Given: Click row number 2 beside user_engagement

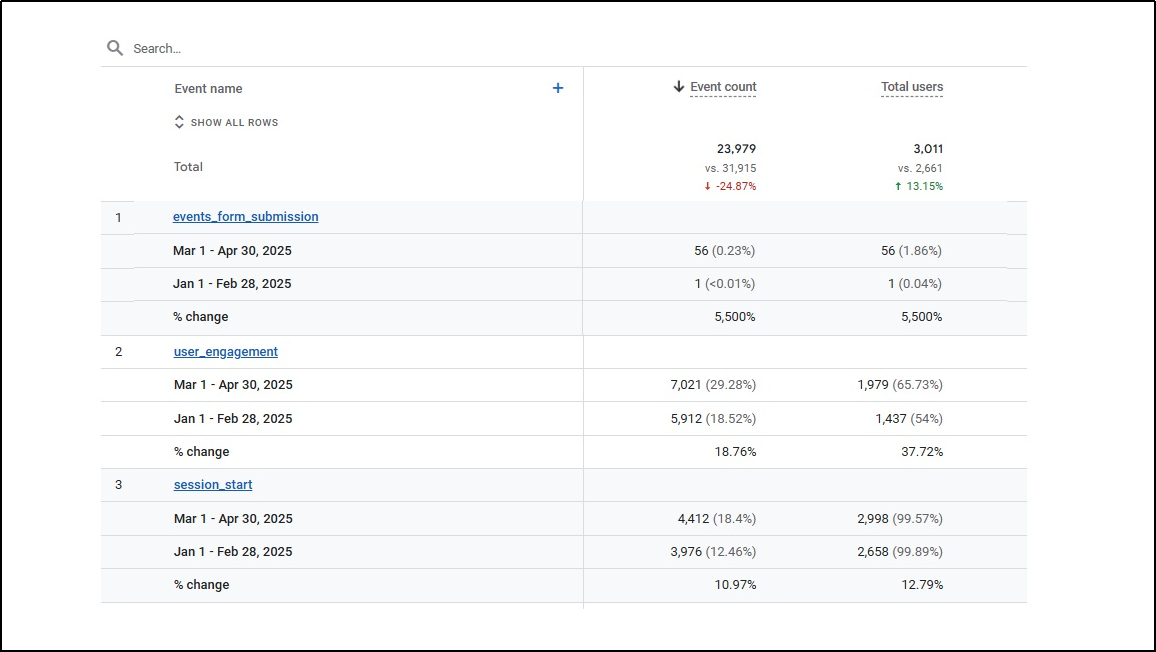Looking at the screenshot, I should pos(118,351).
